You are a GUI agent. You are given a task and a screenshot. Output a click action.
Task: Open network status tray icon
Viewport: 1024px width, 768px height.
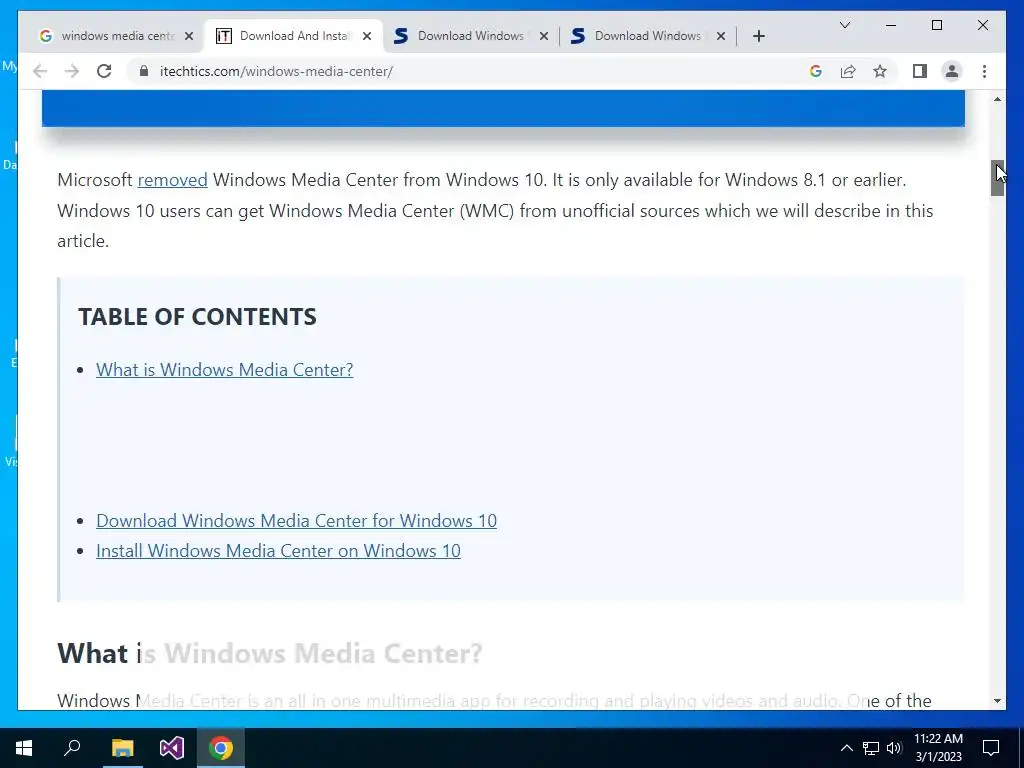pos(871,748)
